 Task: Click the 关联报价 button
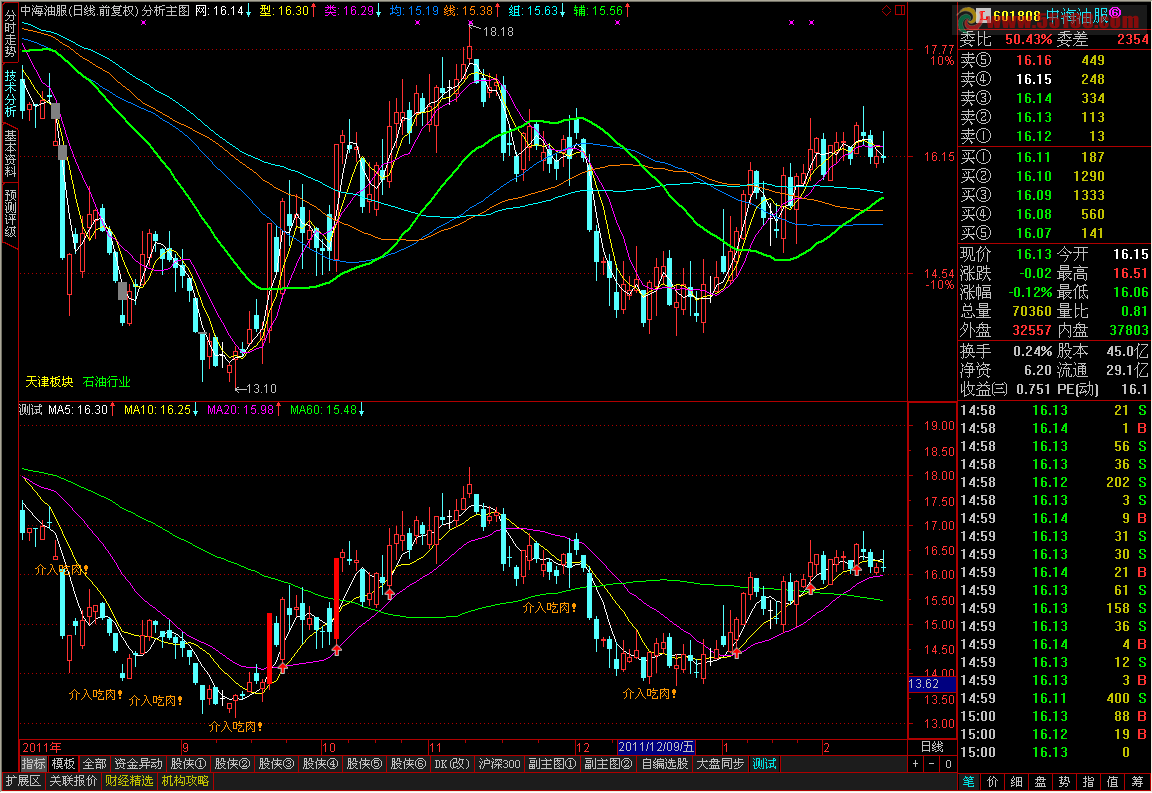point(74,781)
